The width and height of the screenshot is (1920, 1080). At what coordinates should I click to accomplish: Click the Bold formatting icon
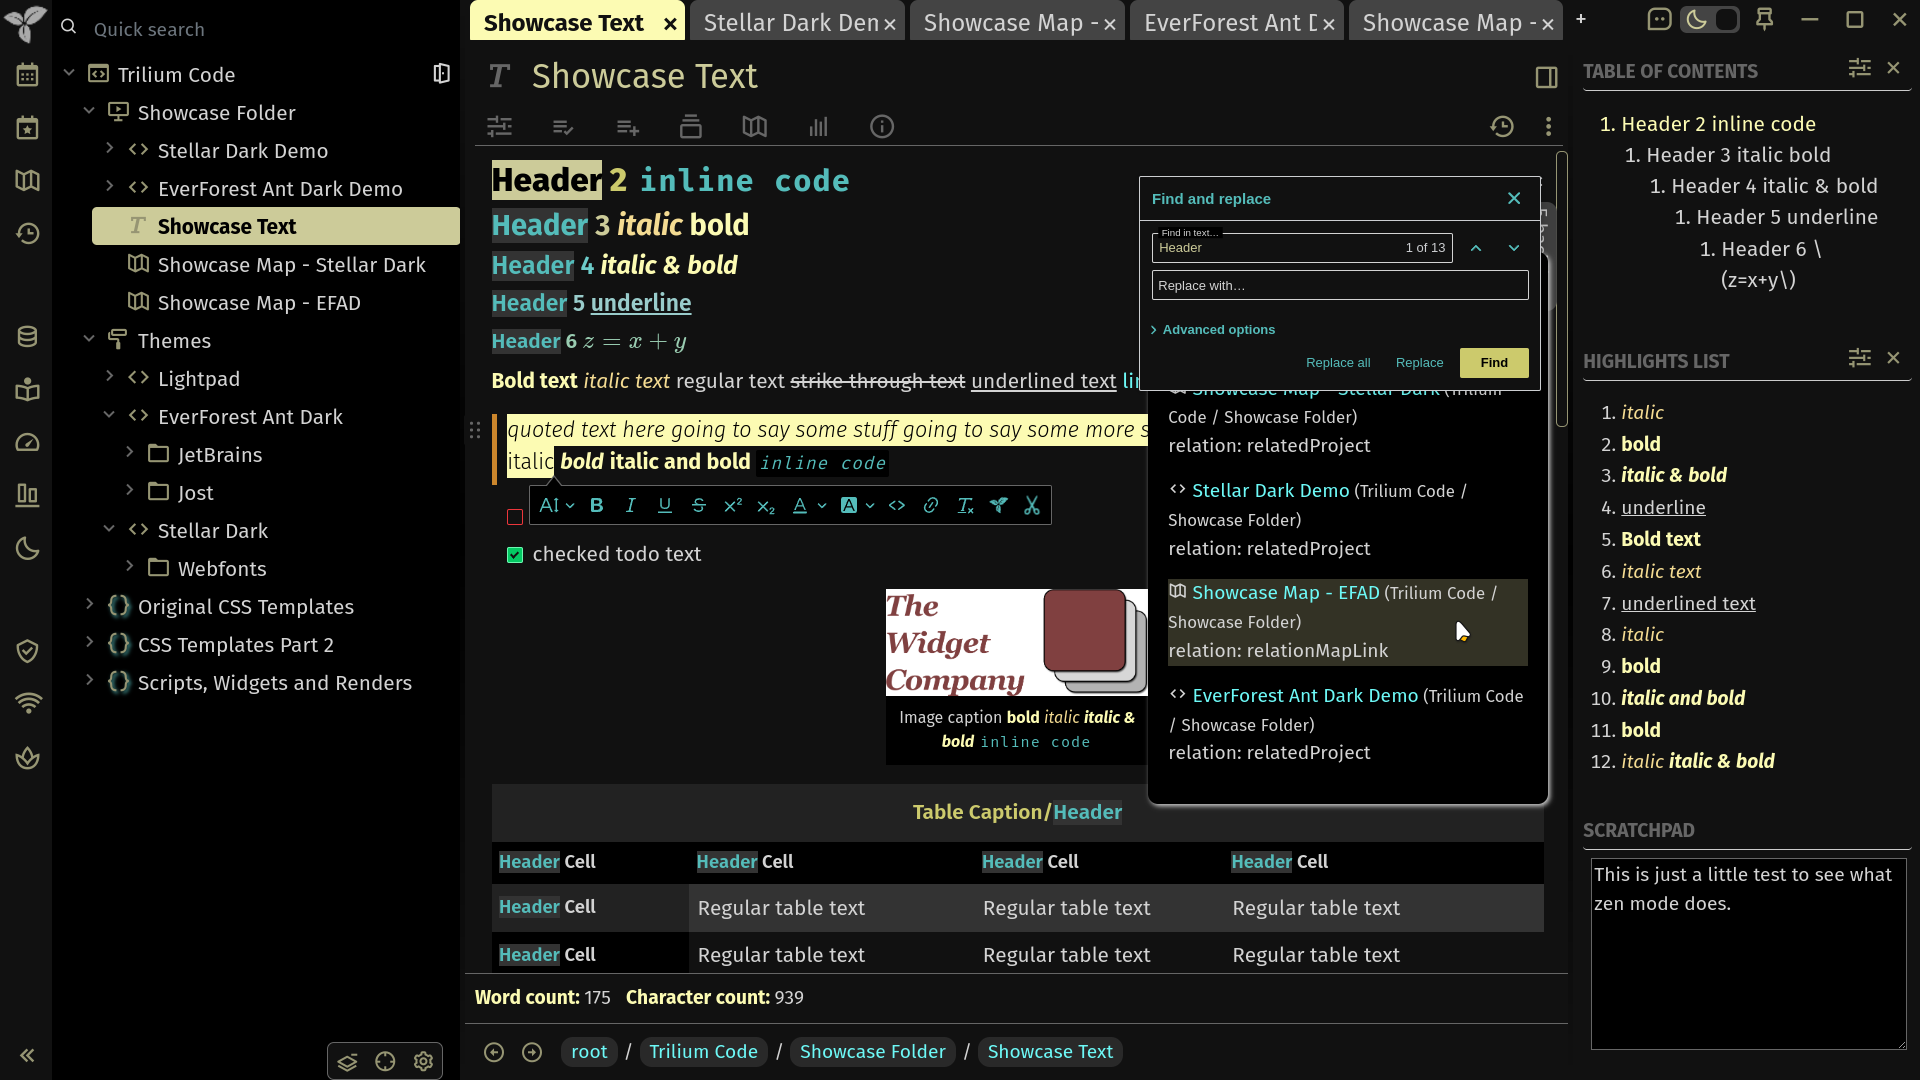click(597, 506)
